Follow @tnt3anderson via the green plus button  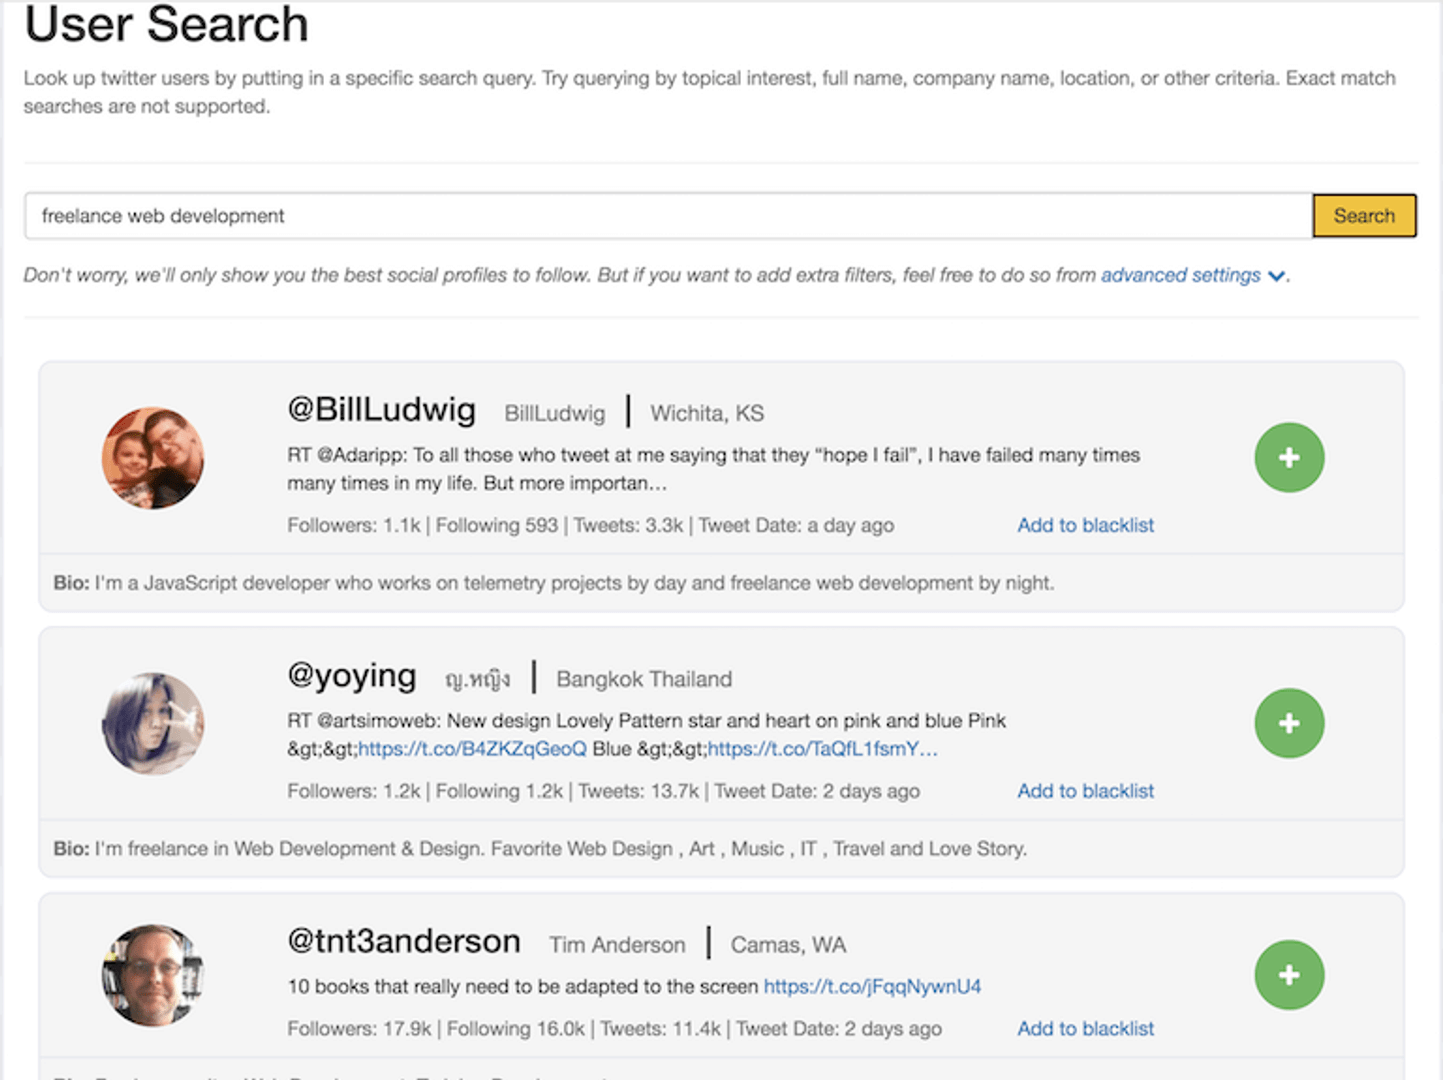pyautogui.click(x=1289, y=975)
